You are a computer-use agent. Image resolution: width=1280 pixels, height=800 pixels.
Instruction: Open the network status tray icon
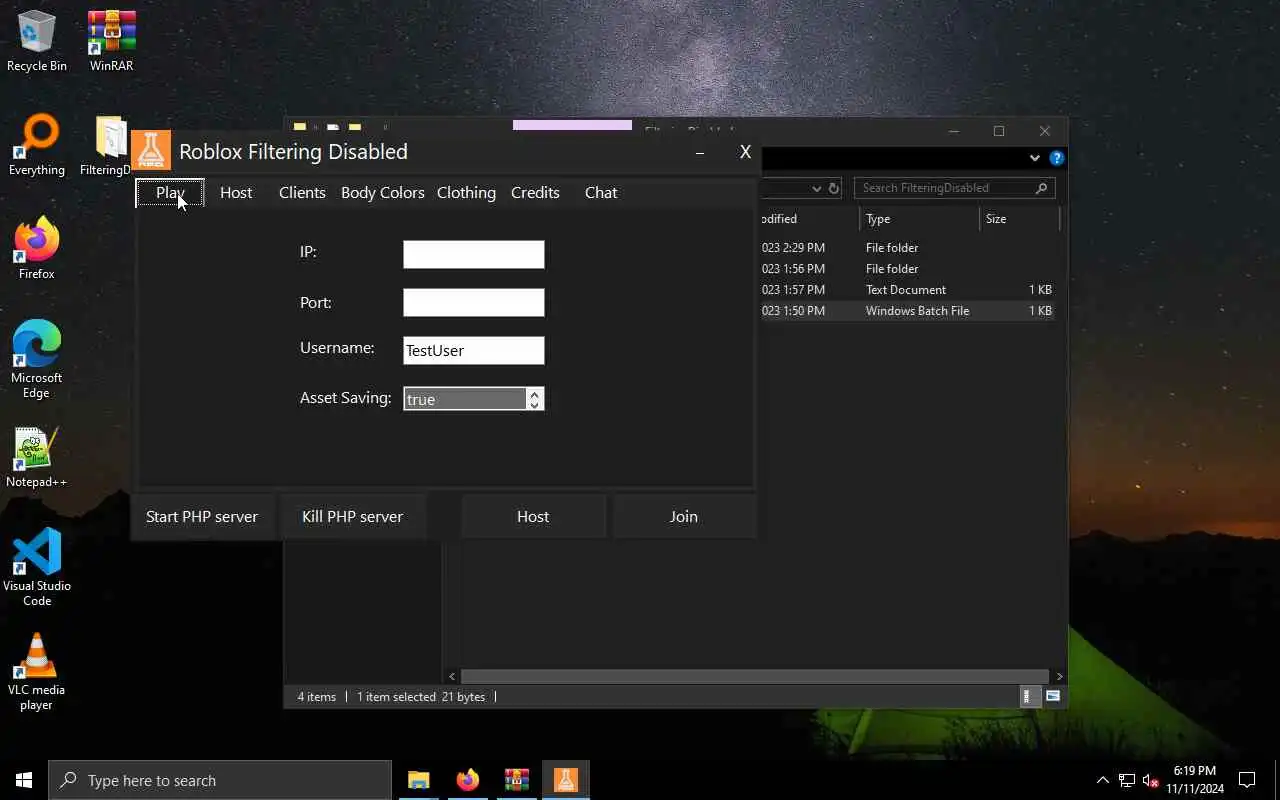click(x=1127, y=780)
